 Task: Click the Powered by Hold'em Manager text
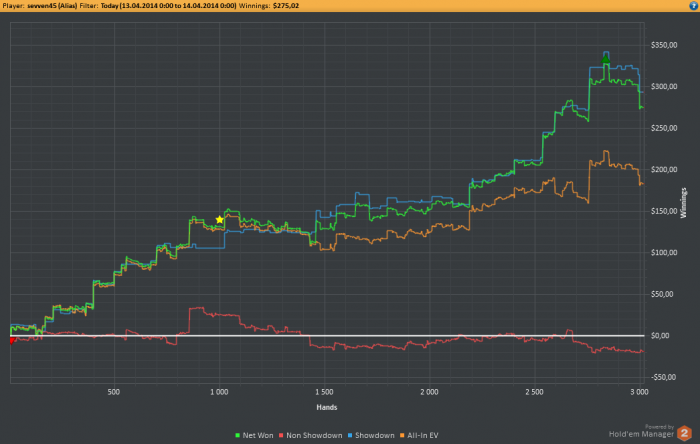click(642, 431)
